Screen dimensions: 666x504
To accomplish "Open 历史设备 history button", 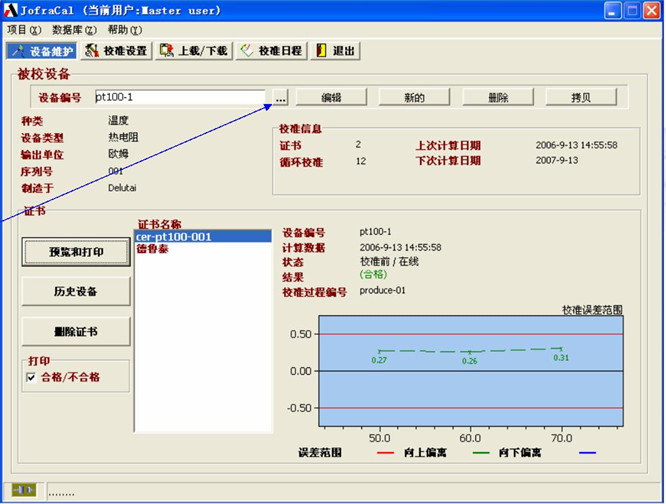I will pyautogui.click(x=76, y=291).
